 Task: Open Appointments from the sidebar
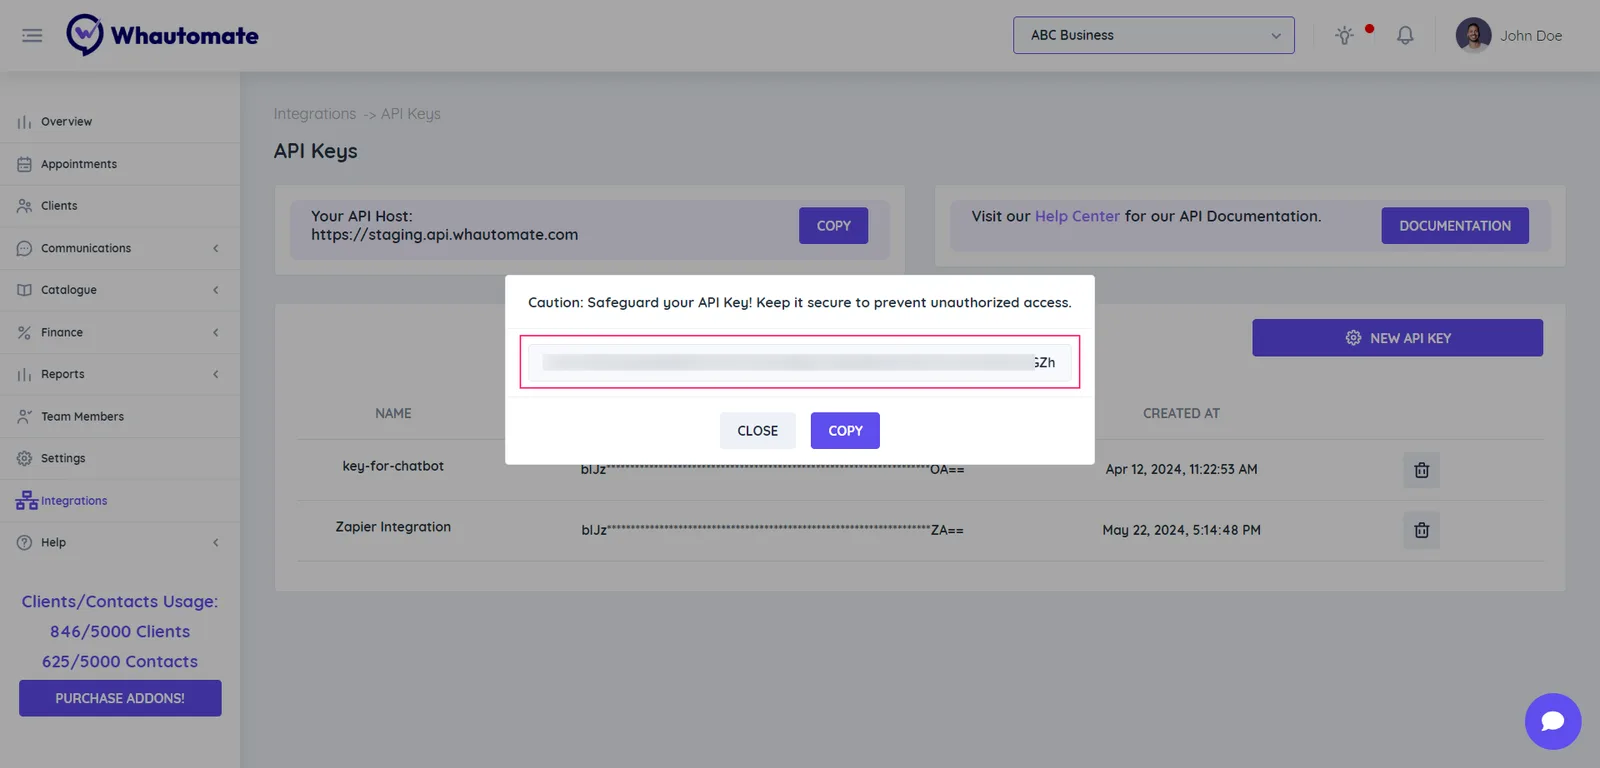tap(79, 164)
